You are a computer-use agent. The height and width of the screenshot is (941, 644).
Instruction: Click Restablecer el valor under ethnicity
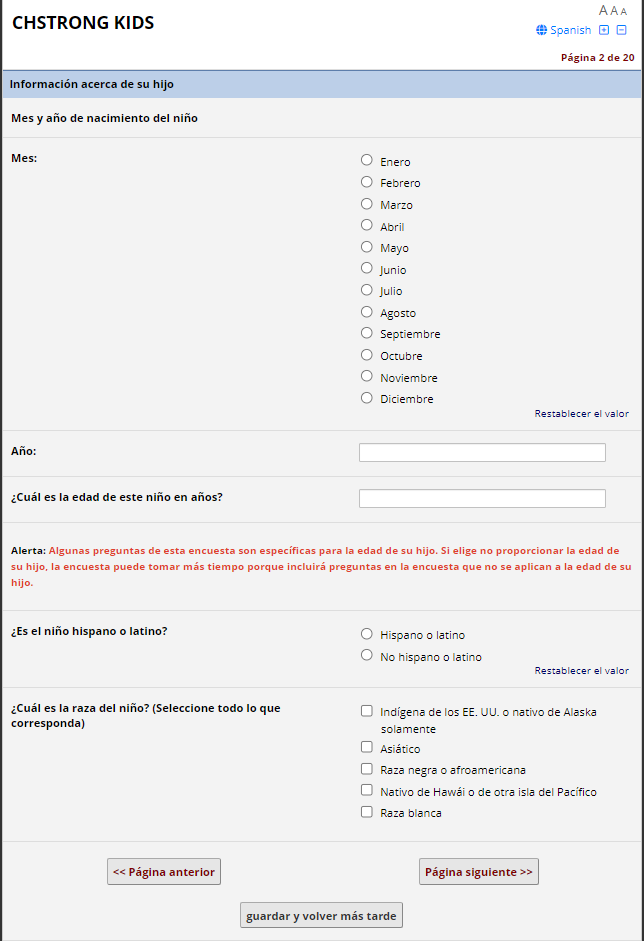581,671
